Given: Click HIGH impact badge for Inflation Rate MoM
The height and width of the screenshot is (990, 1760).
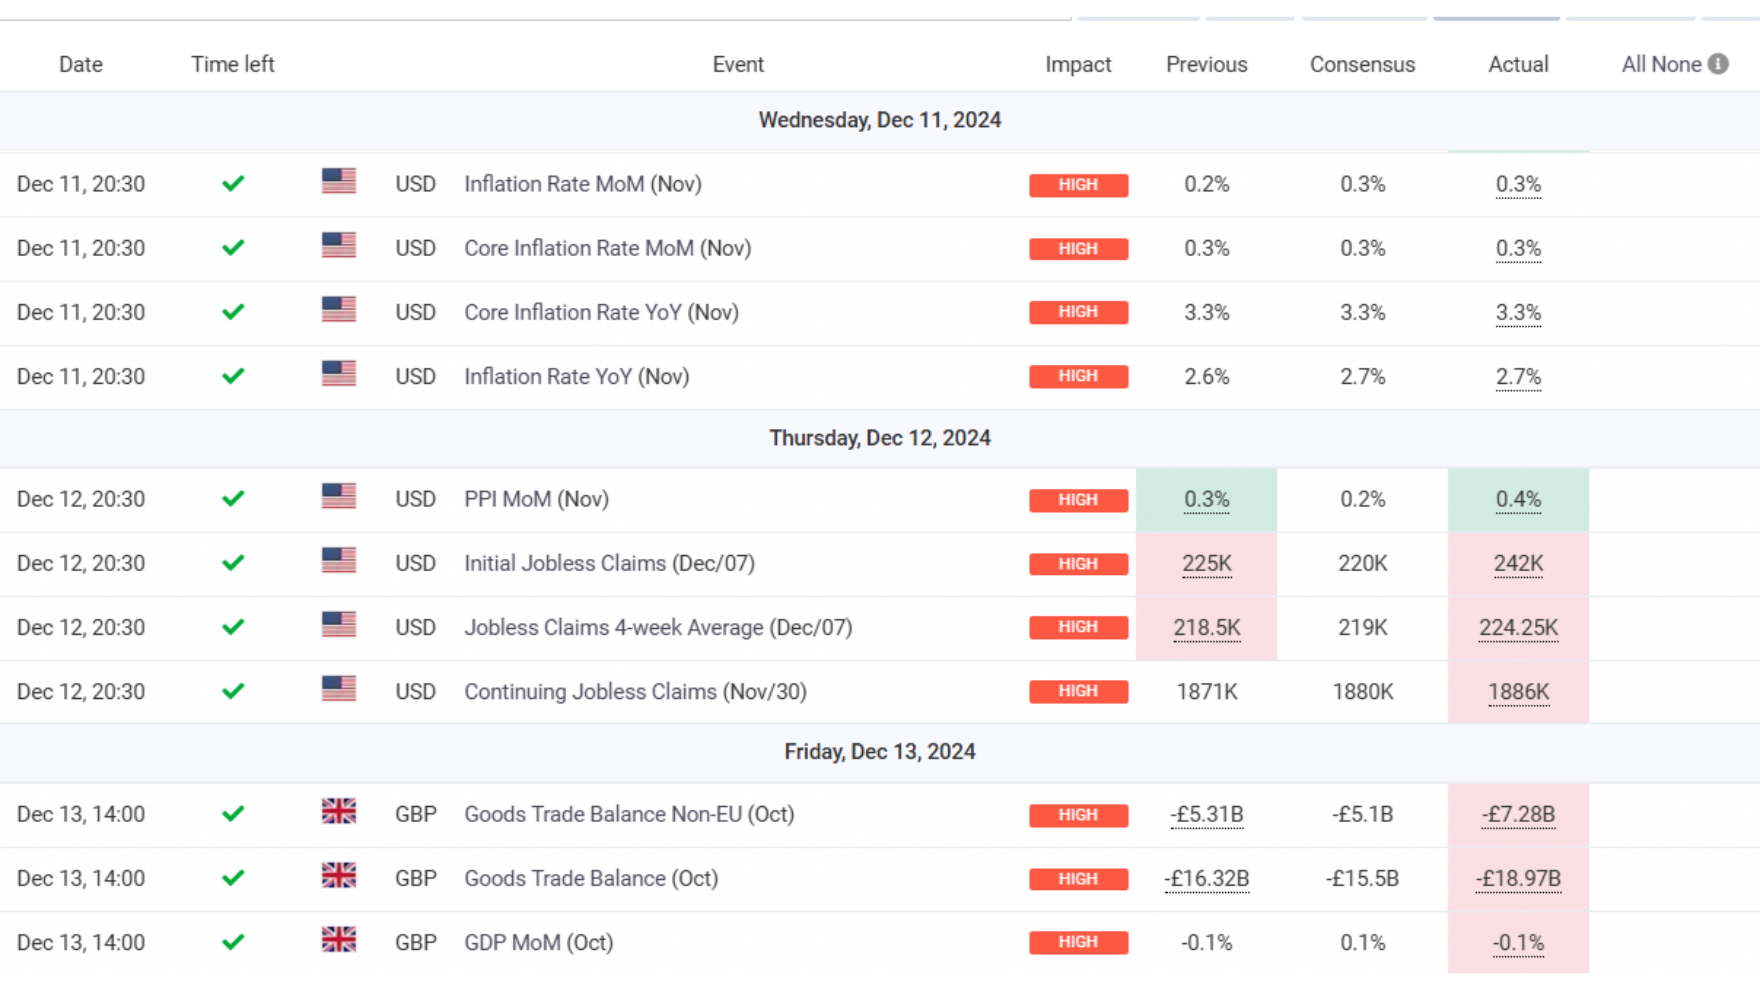Looking at the screenshot, I should pos(1078,185).
